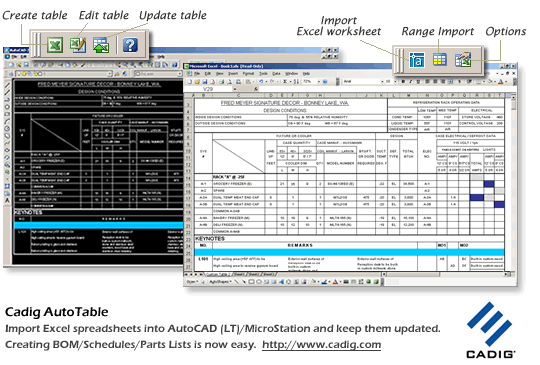Click the Import Excel worksheet icon
Viewport: 540px width, 365px height.
tap(417, 60)
